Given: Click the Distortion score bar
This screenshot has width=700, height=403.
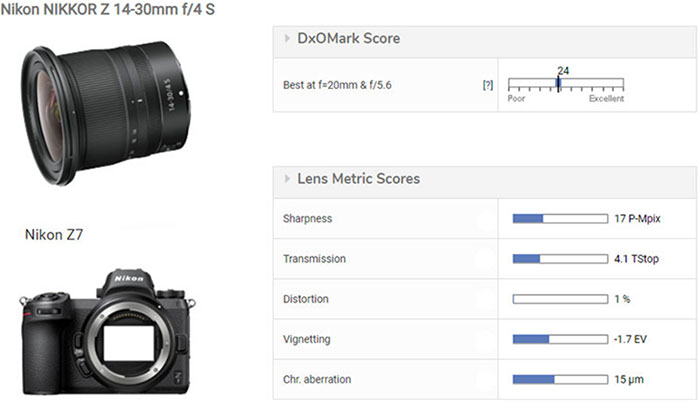Looking at the screenshot, I should click(559, 299).
